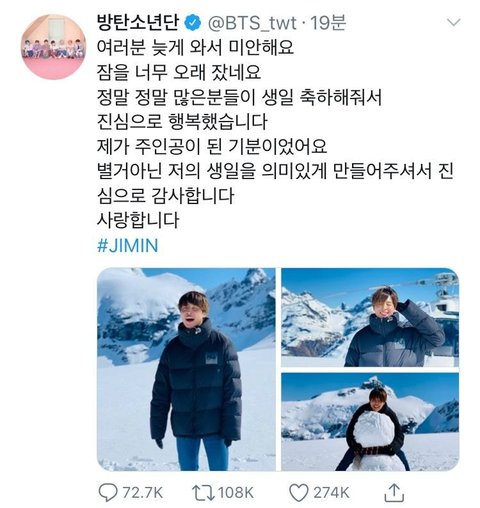This screenshot has width=480, height=508.
Task: Click the 72.7K reply count
Action: tap(143, 493)
